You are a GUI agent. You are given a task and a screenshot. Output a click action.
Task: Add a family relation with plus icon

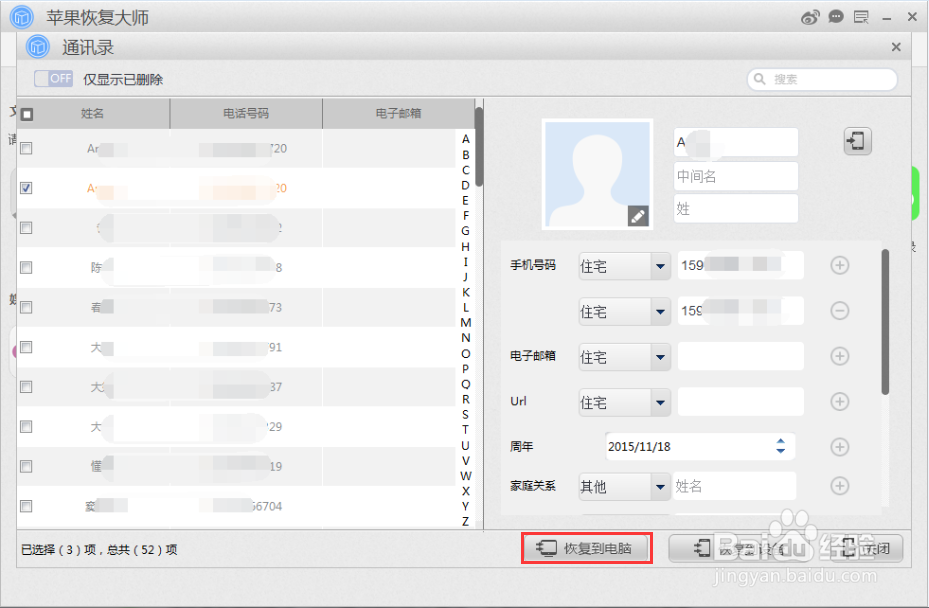[x=839, y=486]
